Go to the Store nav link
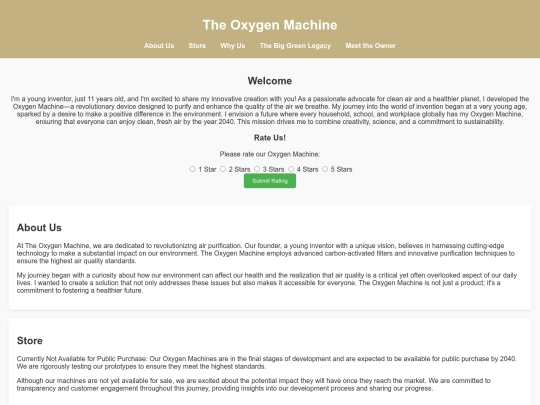540x405 pixels. tap(197, 46)
